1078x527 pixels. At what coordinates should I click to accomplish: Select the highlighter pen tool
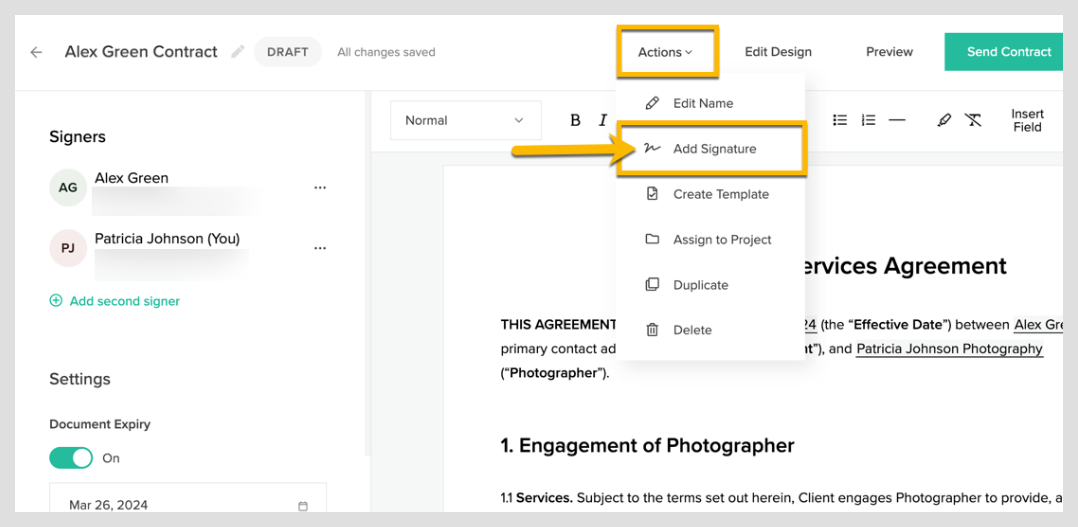coord(944,120)
